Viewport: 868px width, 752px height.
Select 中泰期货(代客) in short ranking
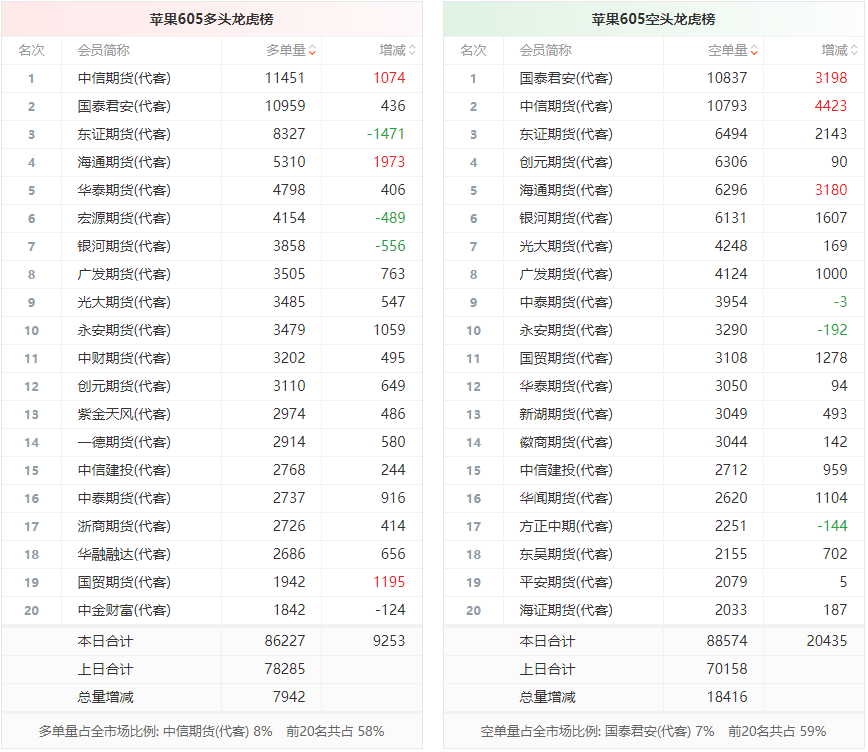click(566, 302)
